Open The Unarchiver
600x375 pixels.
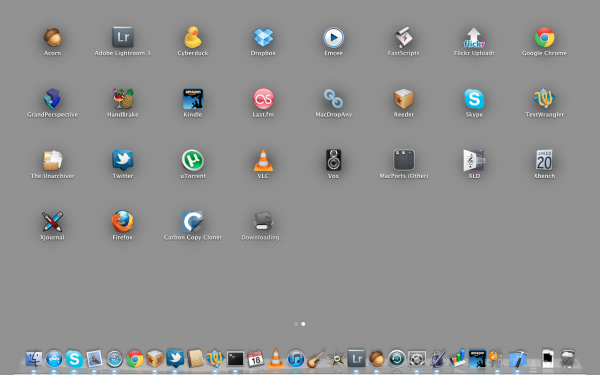[x=52, y=160]
